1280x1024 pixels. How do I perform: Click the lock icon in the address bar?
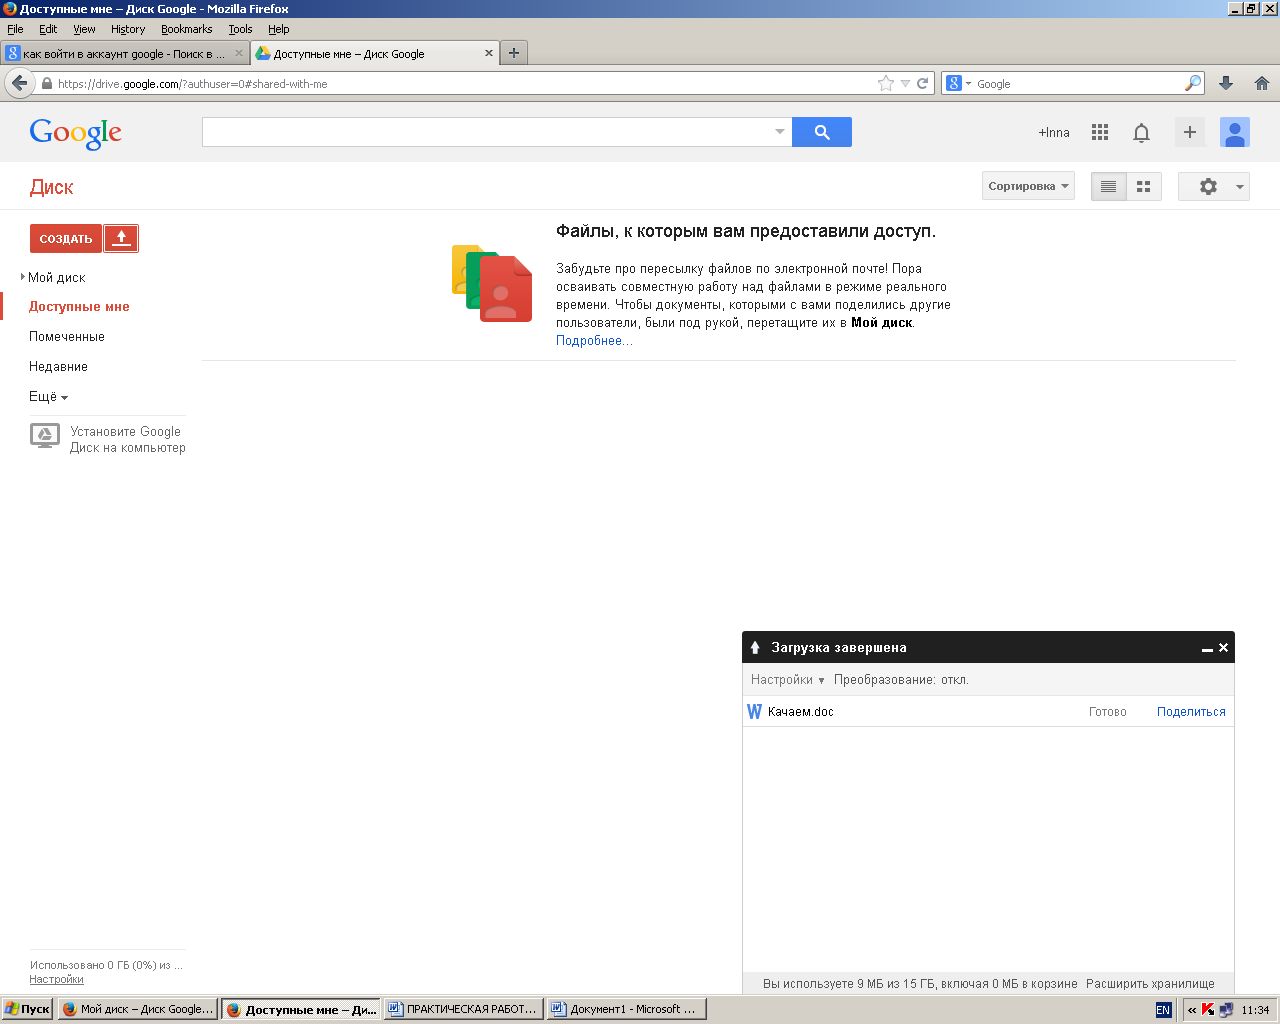coord(47,84)
